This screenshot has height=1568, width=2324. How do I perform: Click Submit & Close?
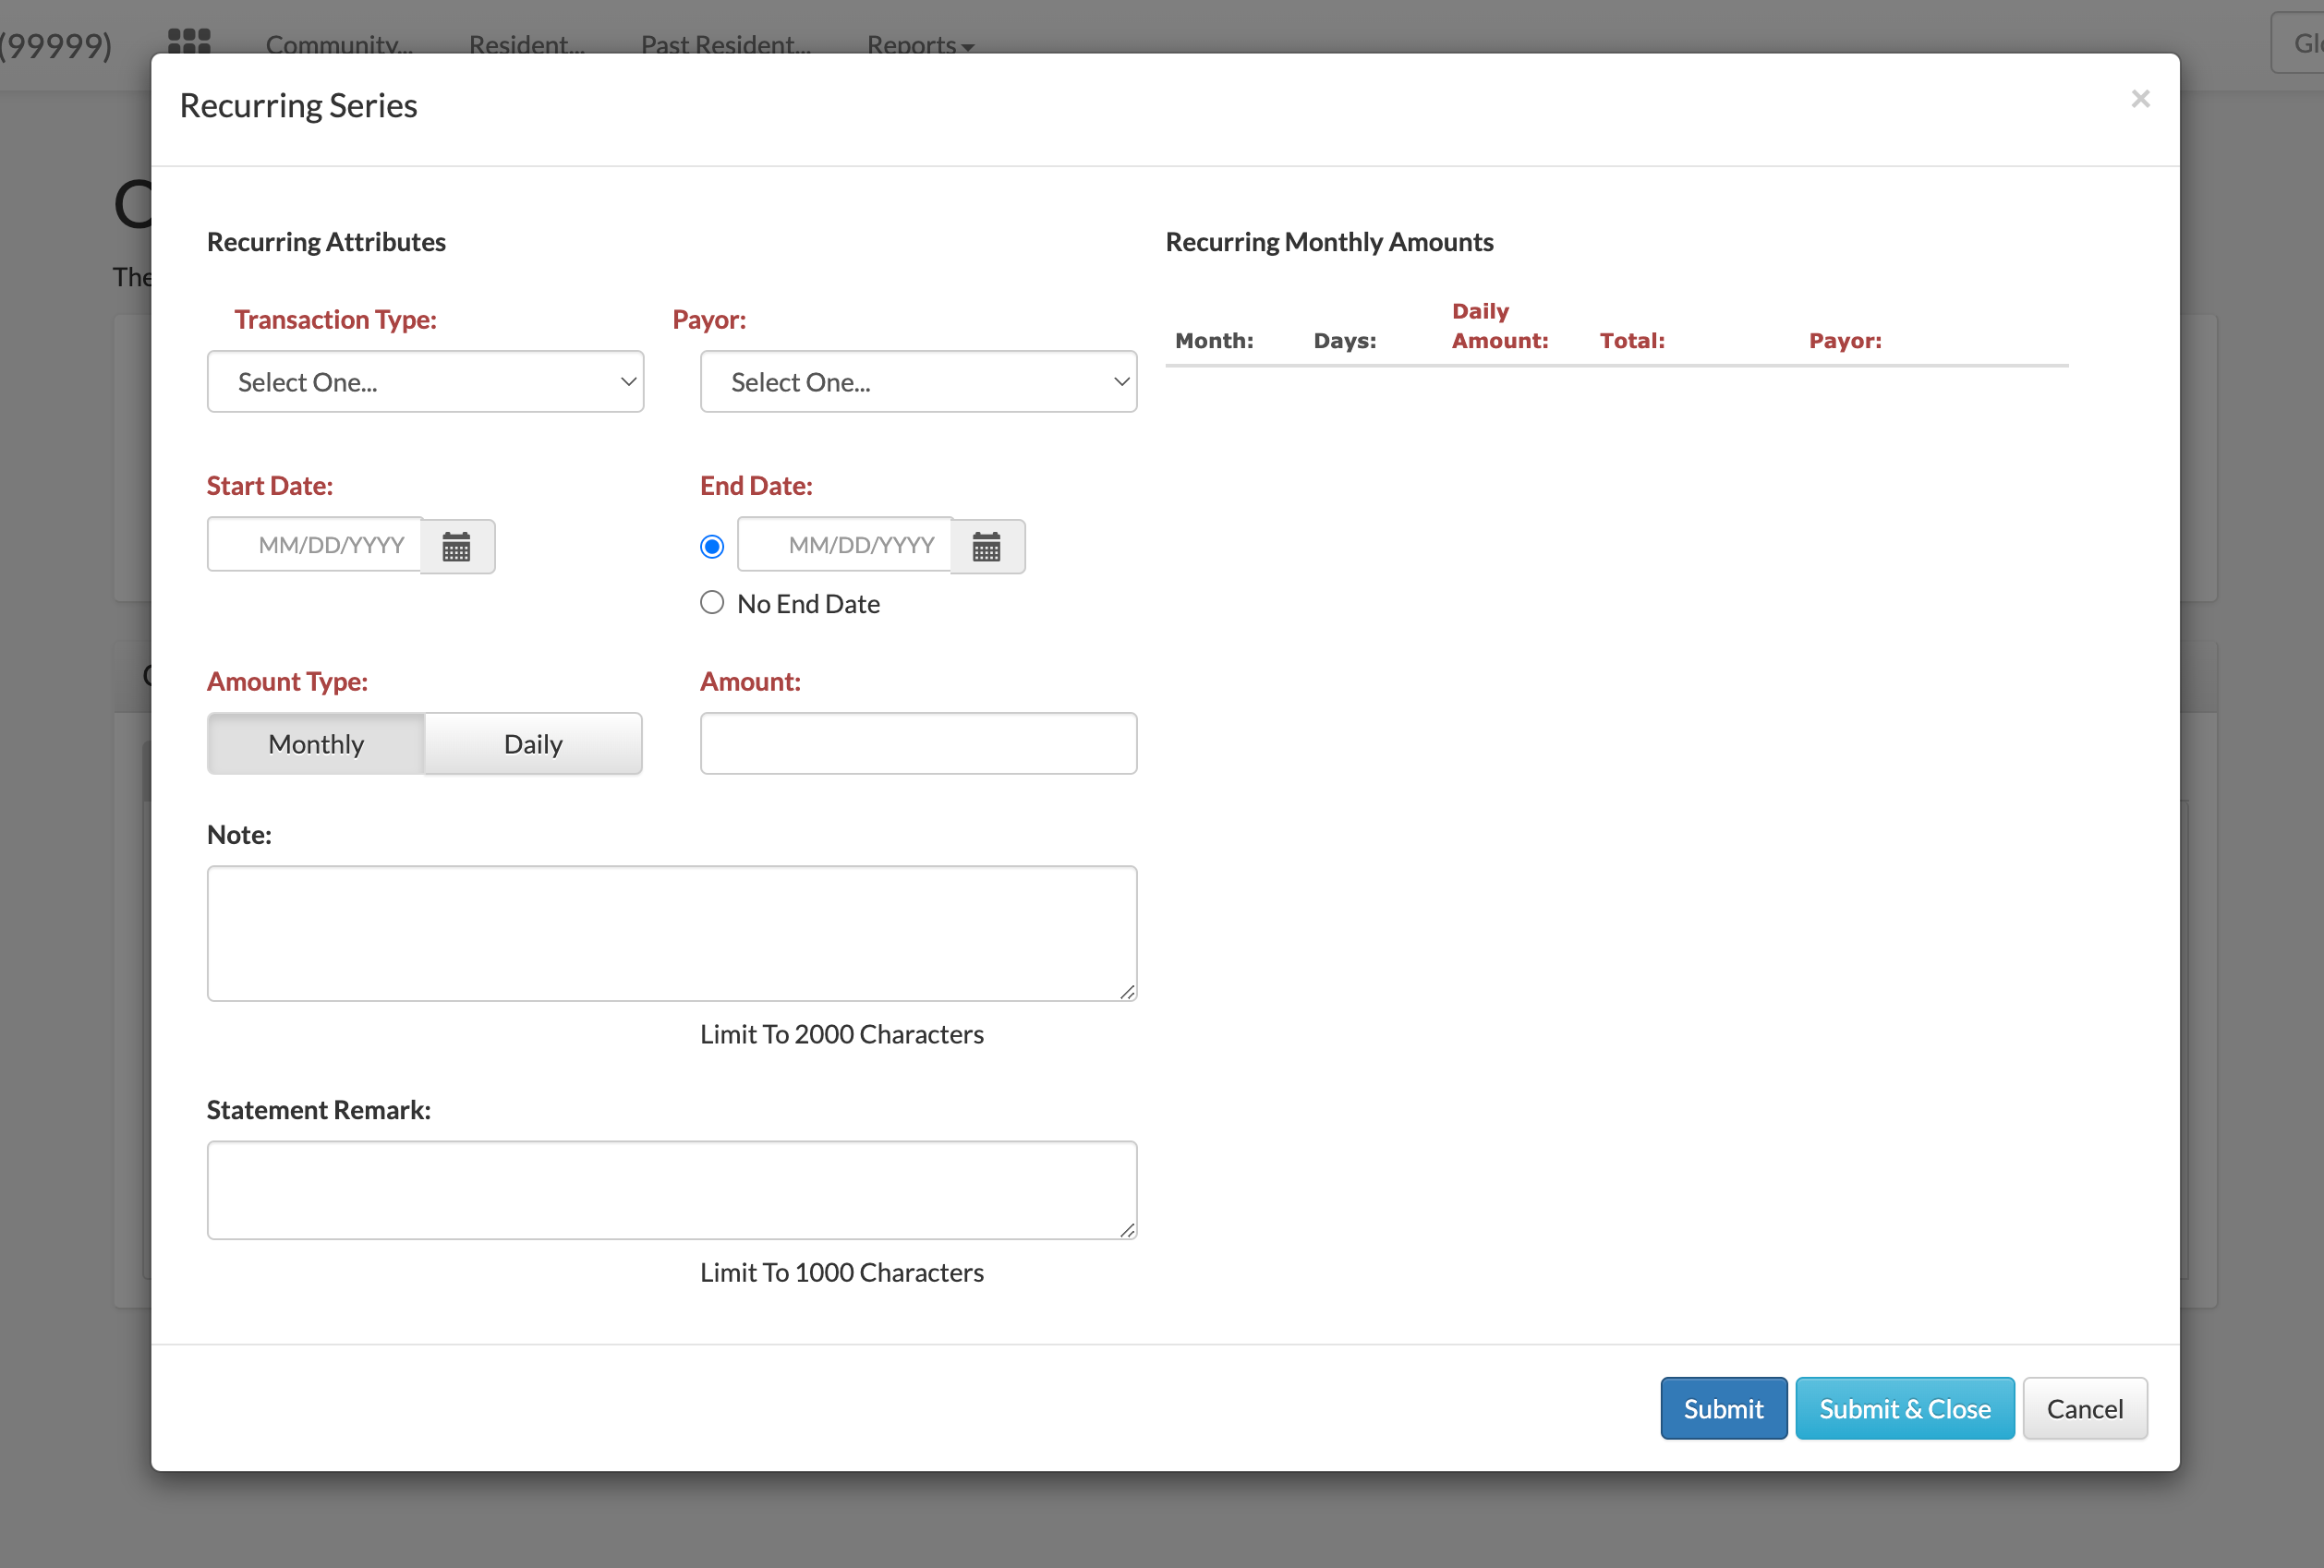(x=1904, y=1409)
